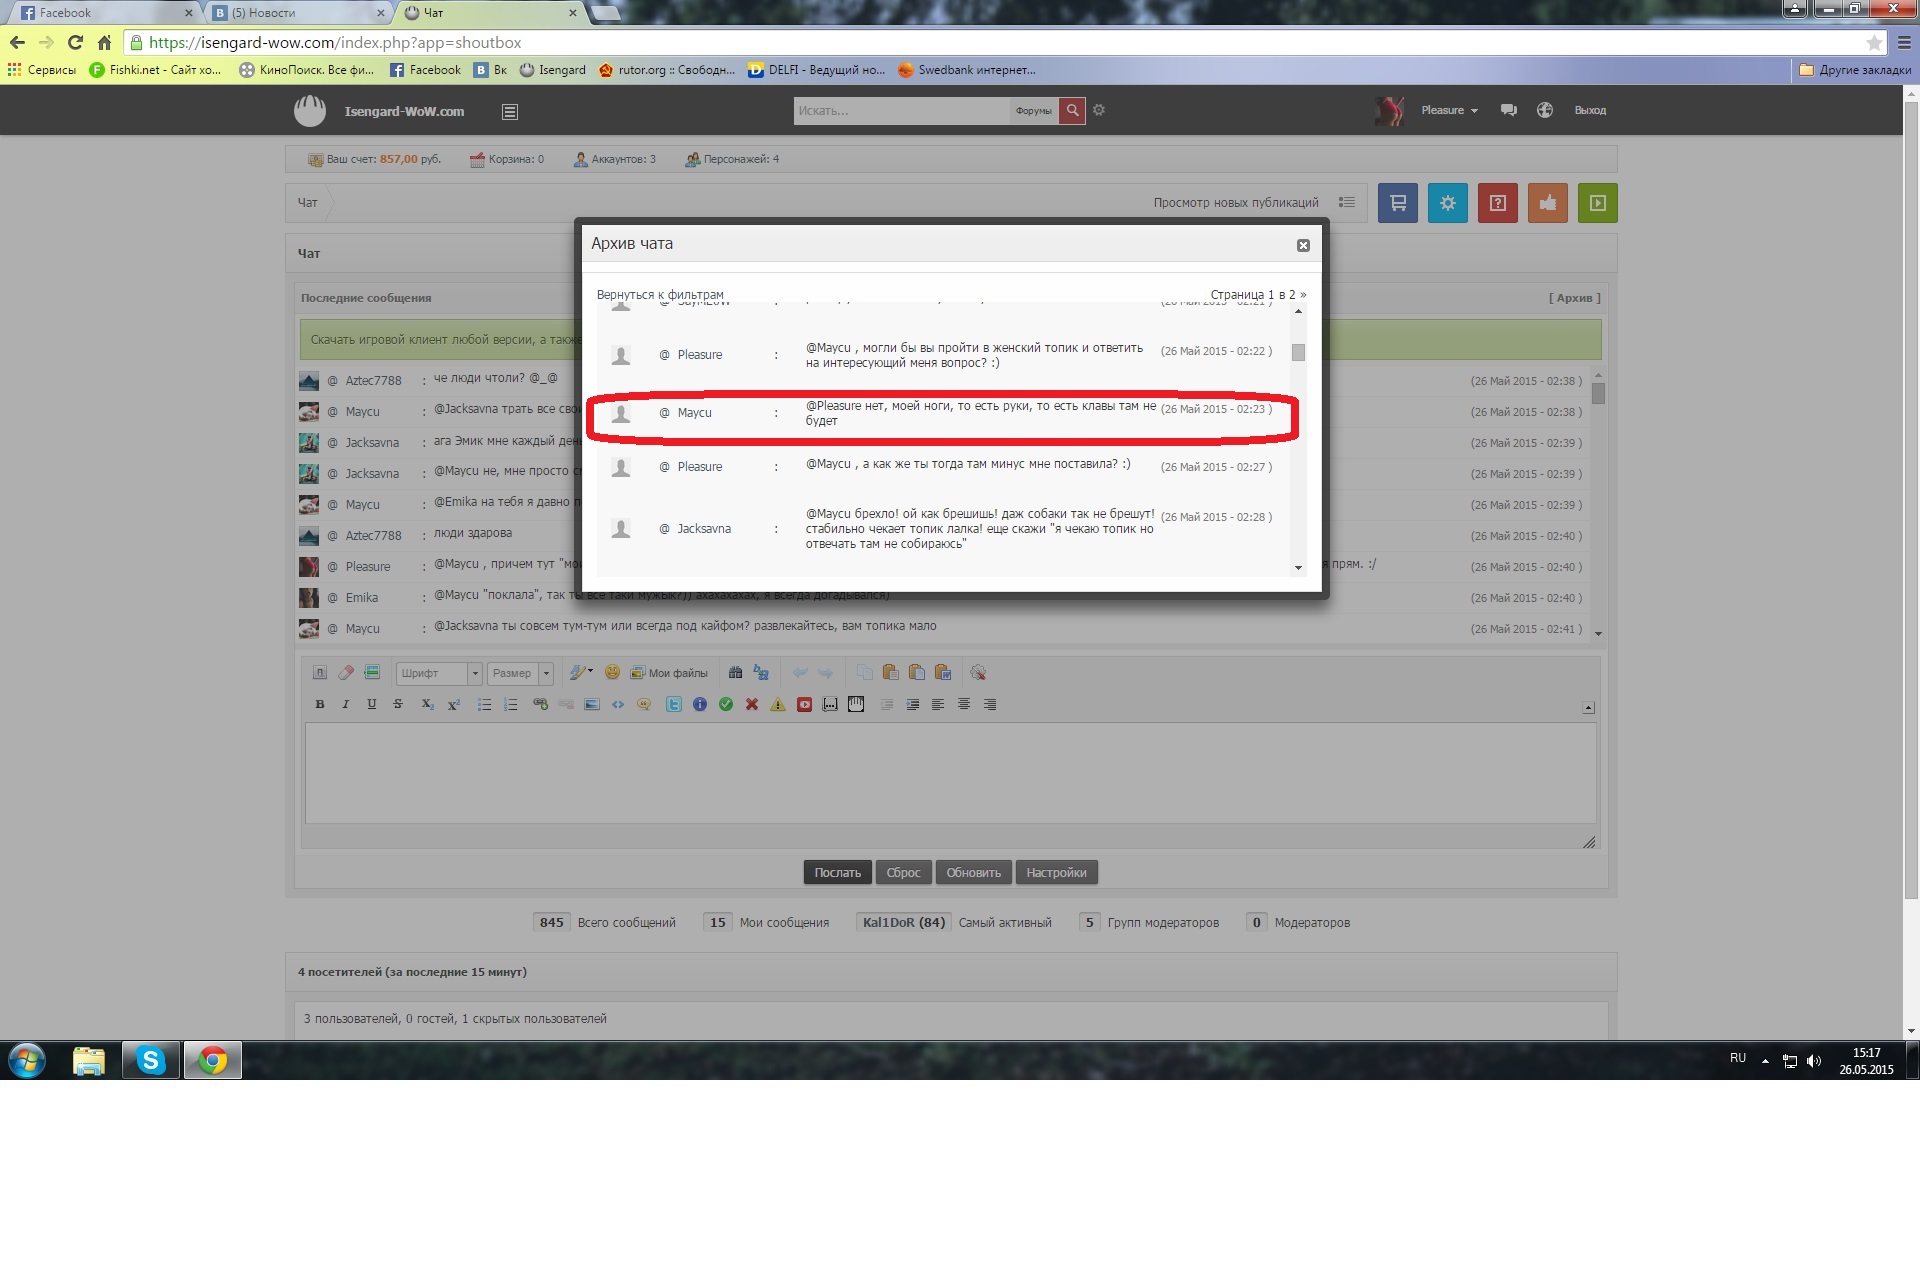Open the Размер size dropdown
This screenshot has height=1270, width=1920.
(520, 673)
